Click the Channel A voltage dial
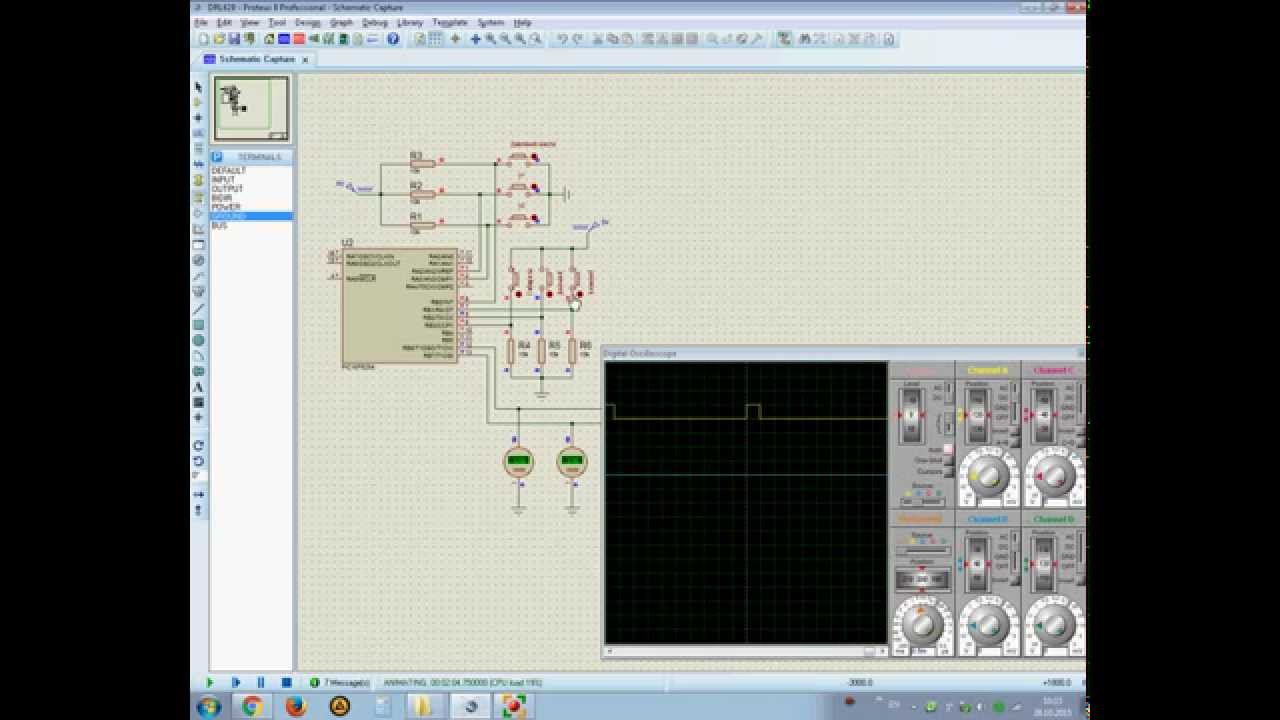This screenshot has height=720, width=1280. tap(988, 476)
